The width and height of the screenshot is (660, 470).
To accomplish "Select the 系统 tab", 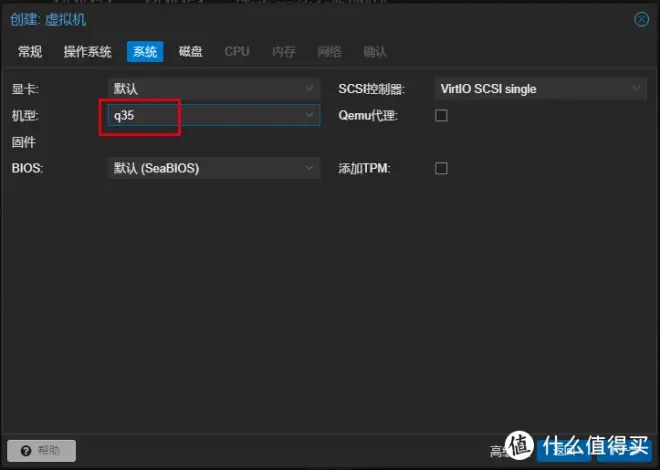I will click(x=145, y=51).
